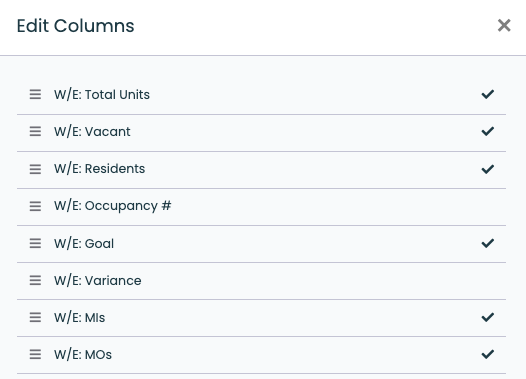Select the reorder handle for W/E: MIs
This screenshot has height=379, width=526.
point(35,317)
